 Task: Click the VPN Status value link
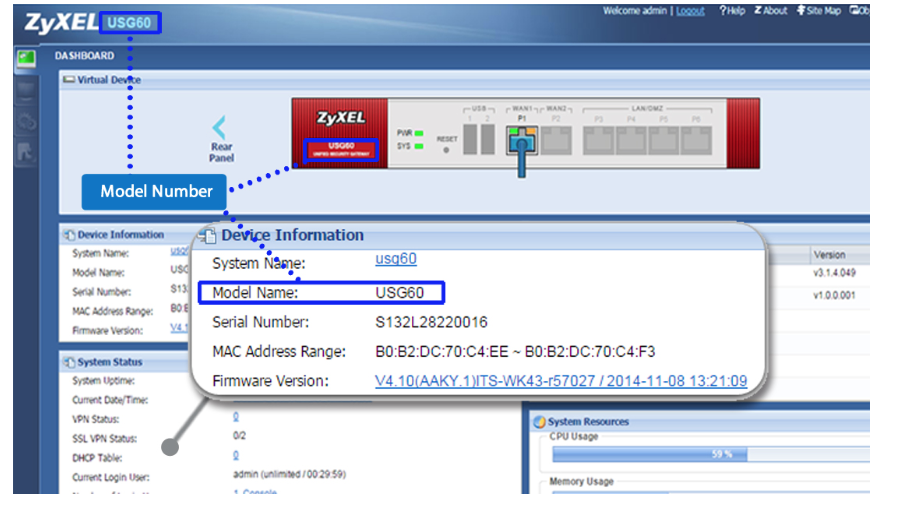[236, 416]
